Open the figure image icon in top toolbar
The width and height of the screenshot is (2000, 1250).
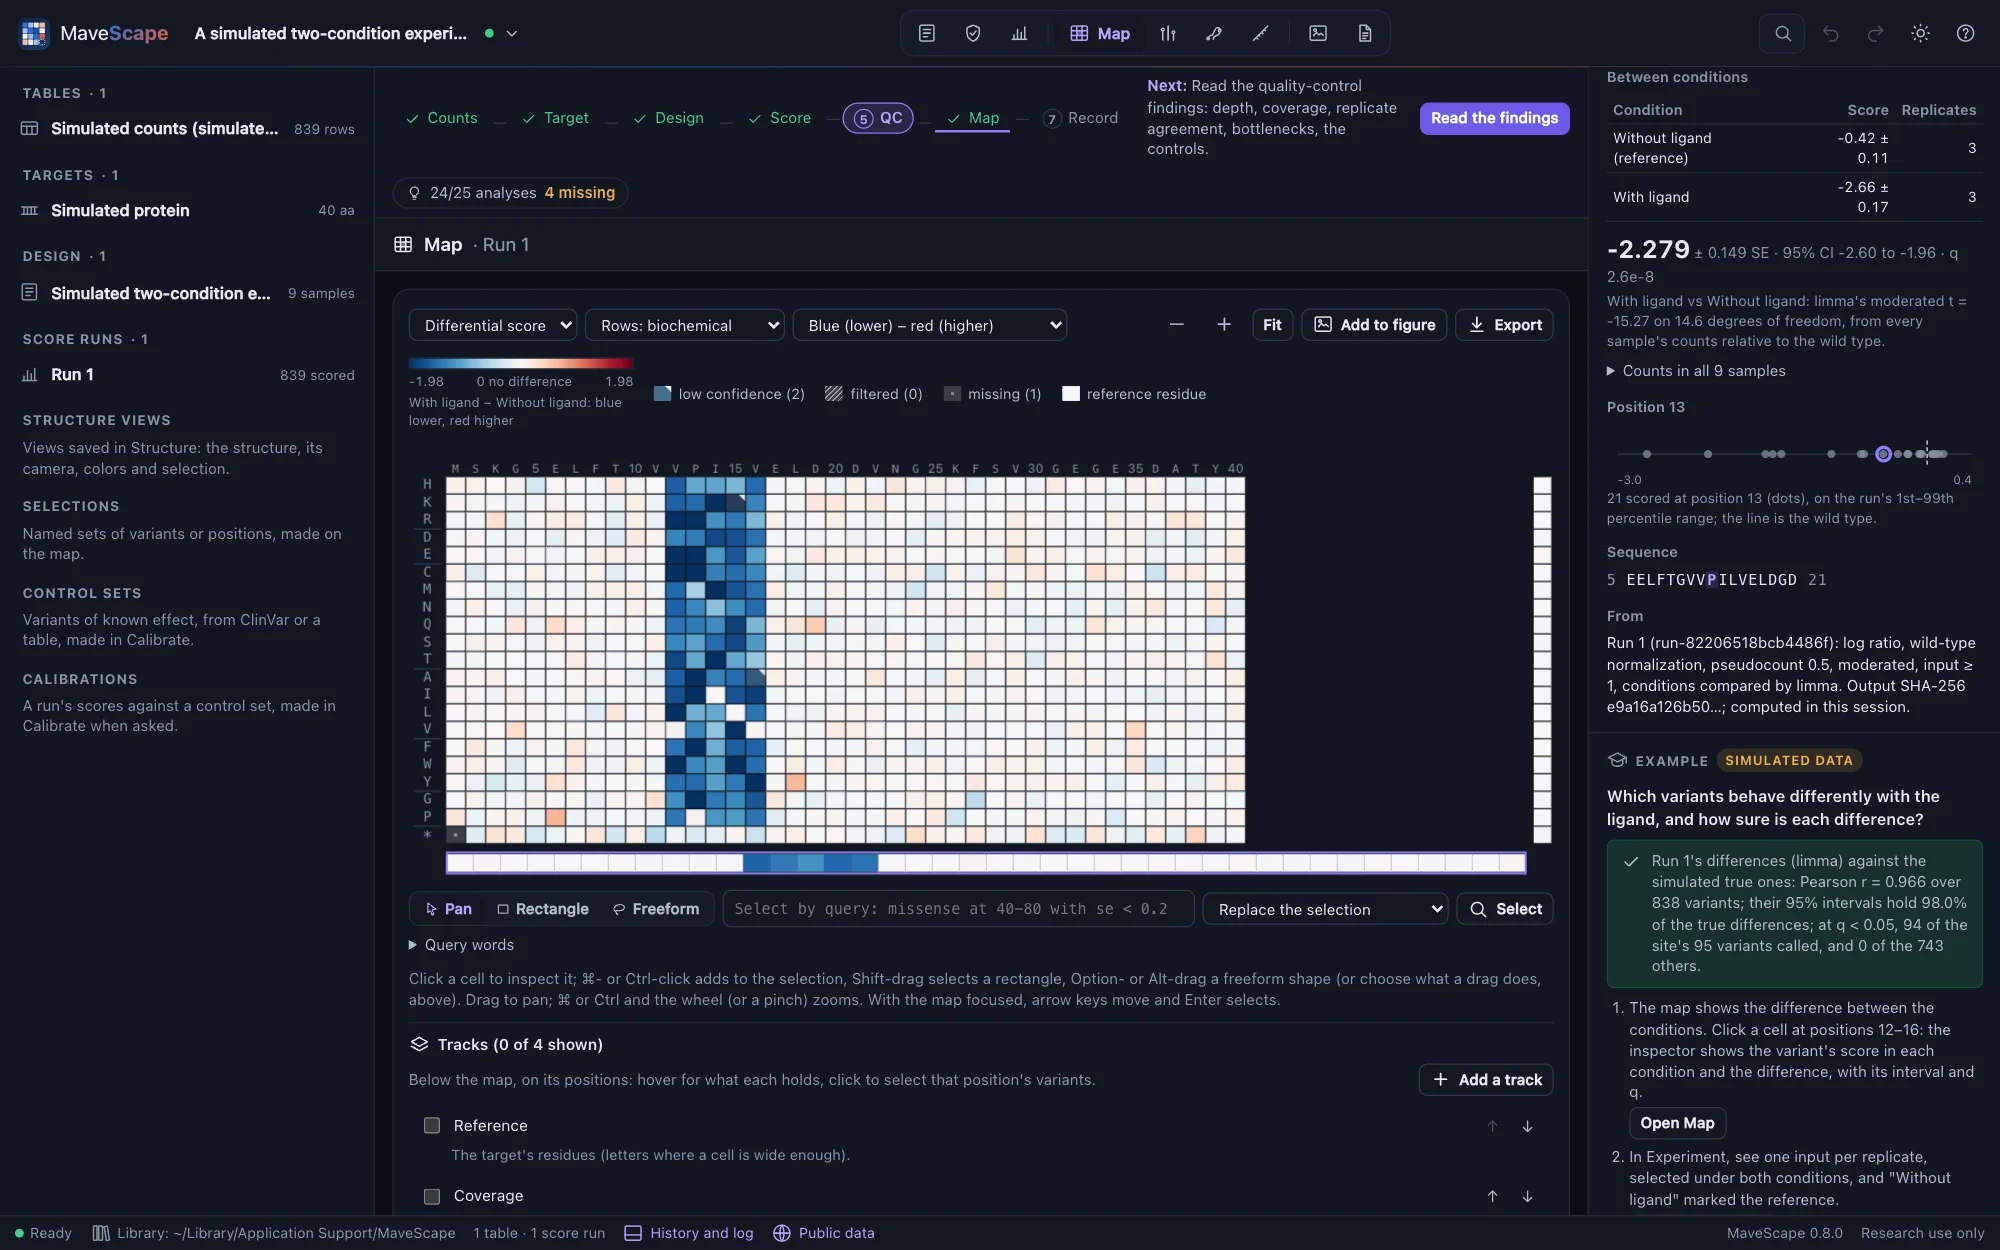tap(1318, 33)
